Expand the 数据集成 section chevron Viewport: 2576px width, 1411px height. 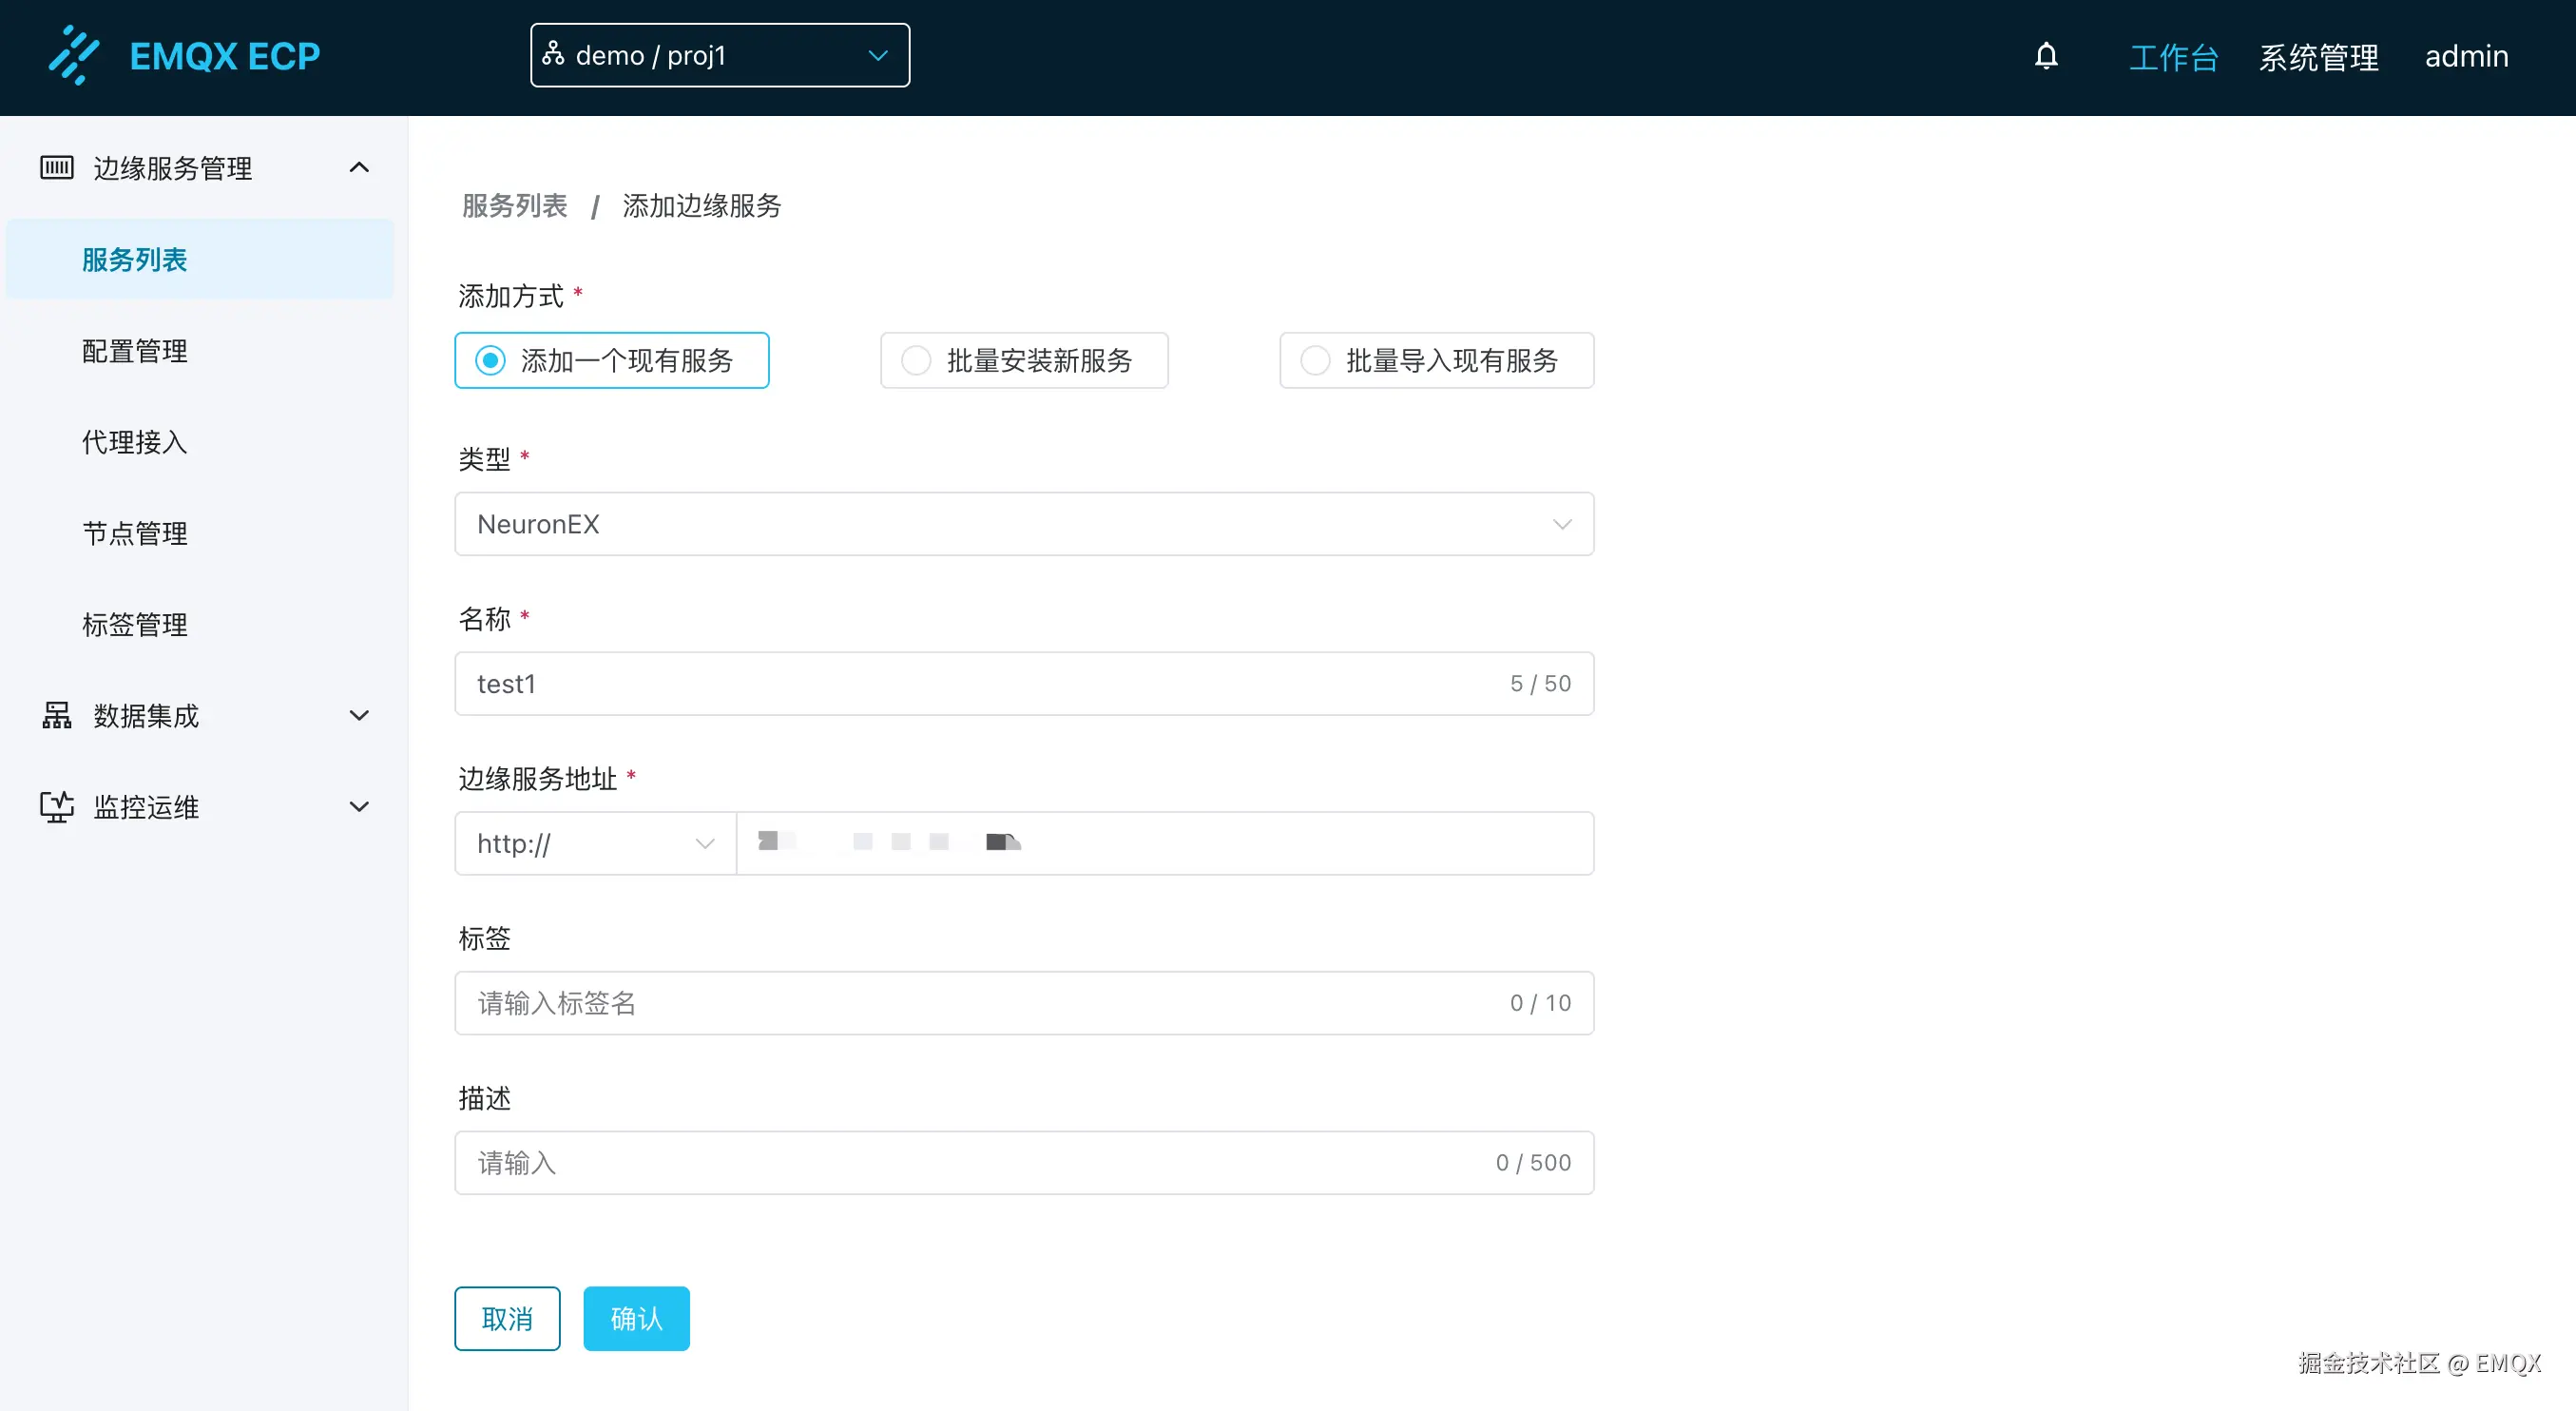(x=359, y=715)
